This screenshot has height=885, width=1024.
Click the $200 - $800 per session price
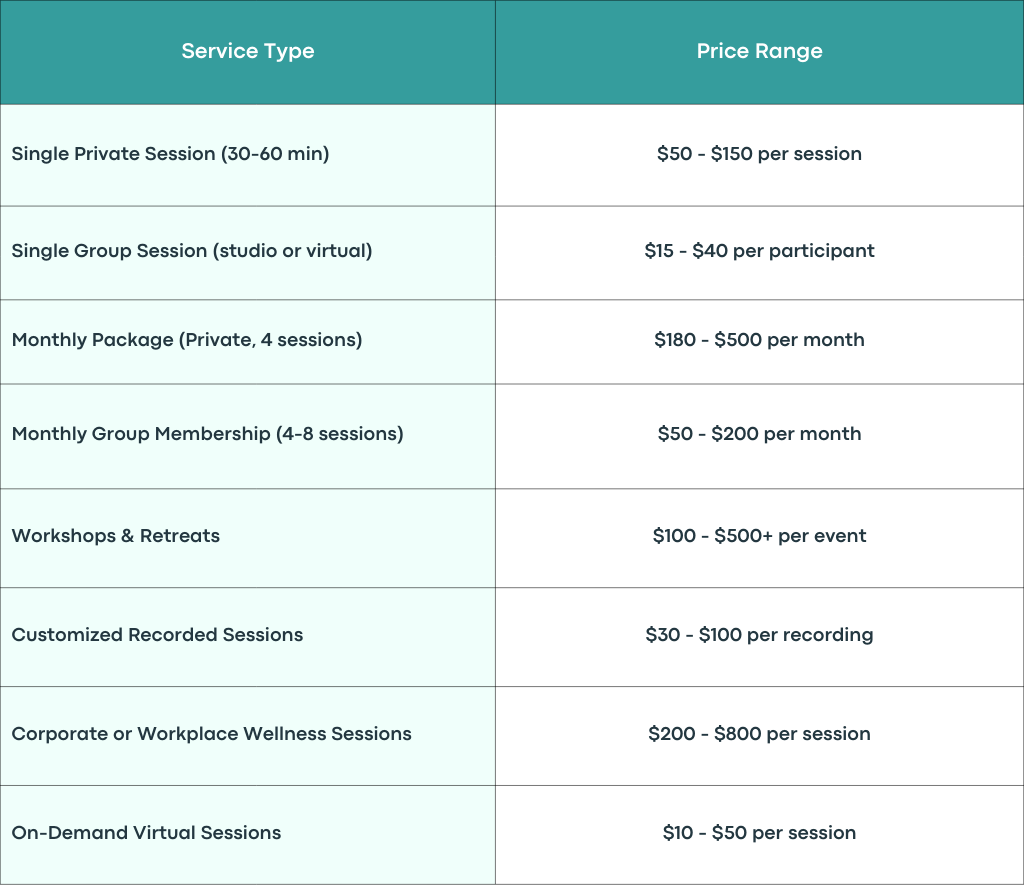pyautogui.click(x=760, y=734)
